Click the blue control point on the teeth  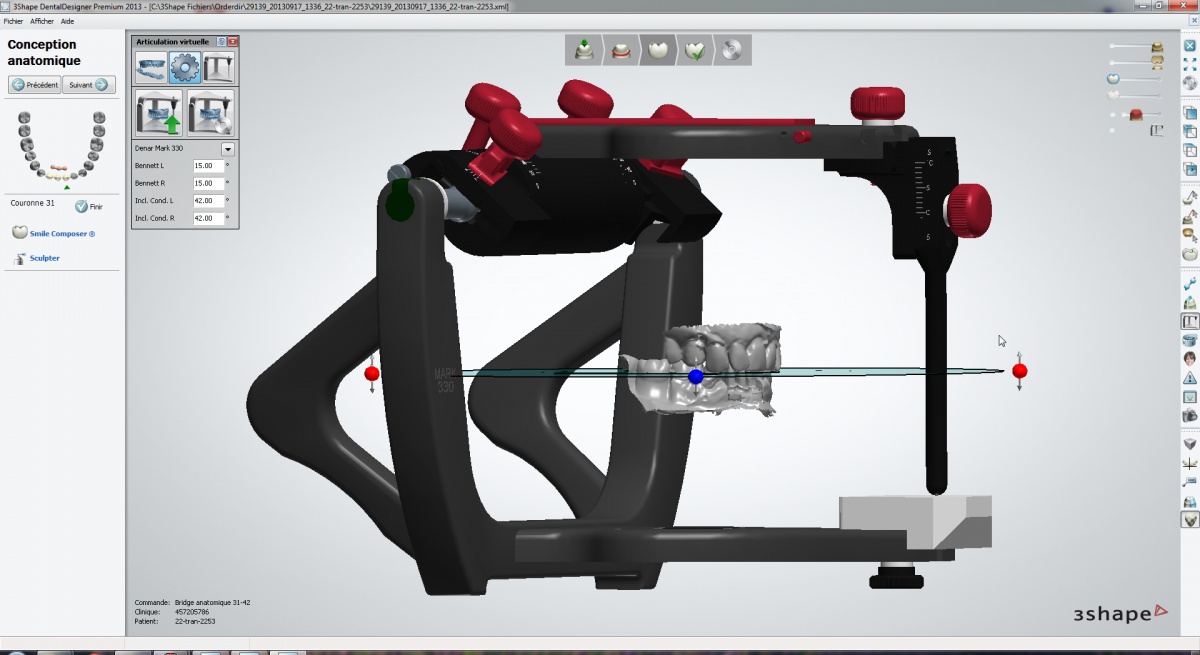click(x=696, y=376)
